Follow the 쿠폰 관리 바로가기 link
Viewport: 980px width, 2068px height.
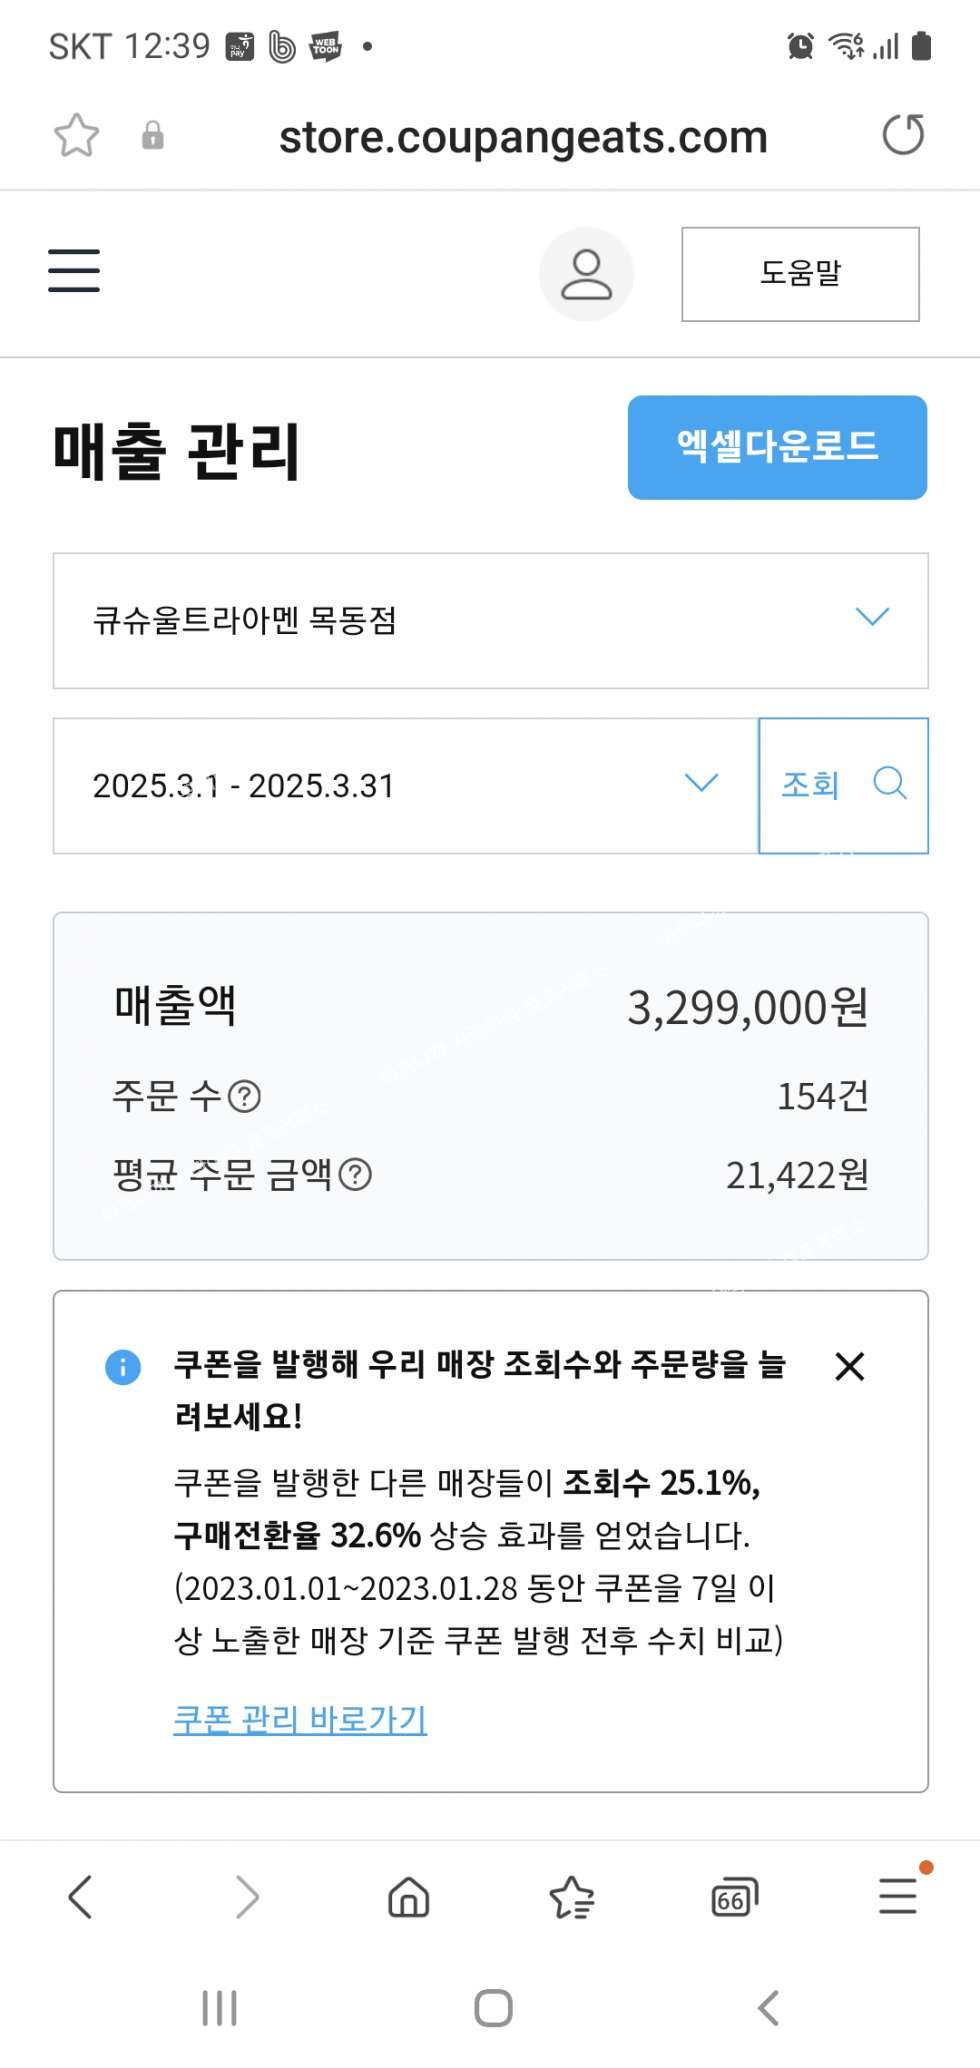click(300, 1719)
